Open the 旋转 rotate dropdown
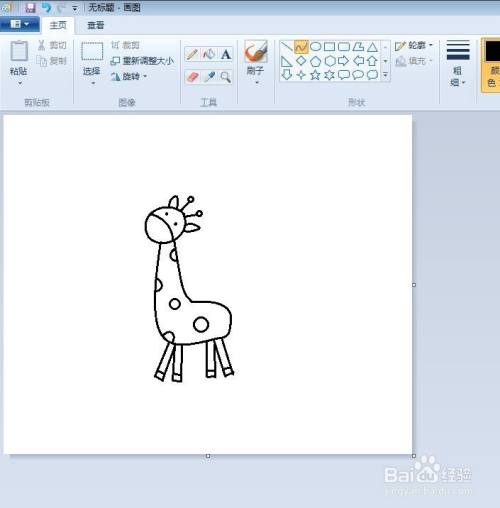This screenshot has height=508, width=500. pos(129,77)
